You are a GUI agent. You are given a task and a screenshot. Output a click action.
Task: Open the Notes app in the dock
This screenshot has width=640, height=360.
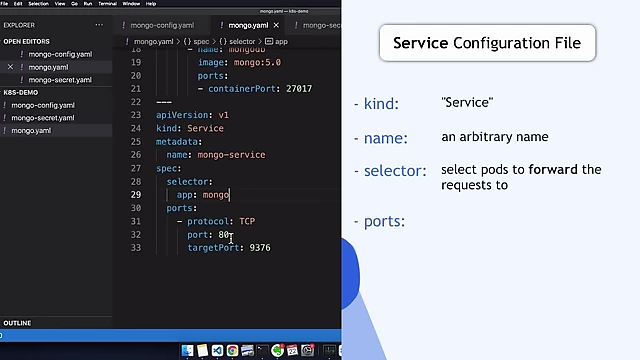202,350
